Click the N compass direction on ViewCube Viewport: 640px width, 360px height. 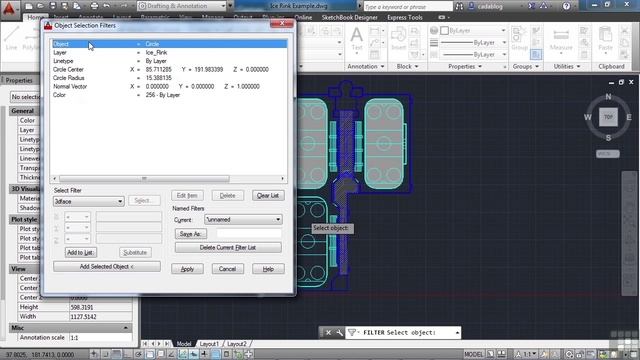(x=608, y=97)
